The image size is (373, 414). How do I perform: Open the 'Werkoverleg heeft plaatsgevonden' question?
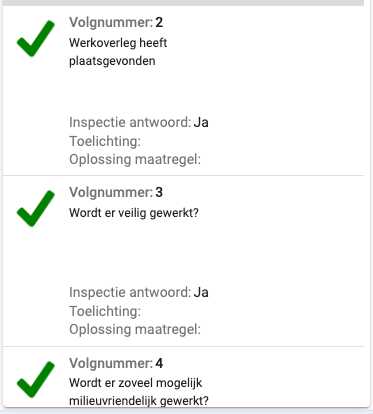click(x=118, y=52)
